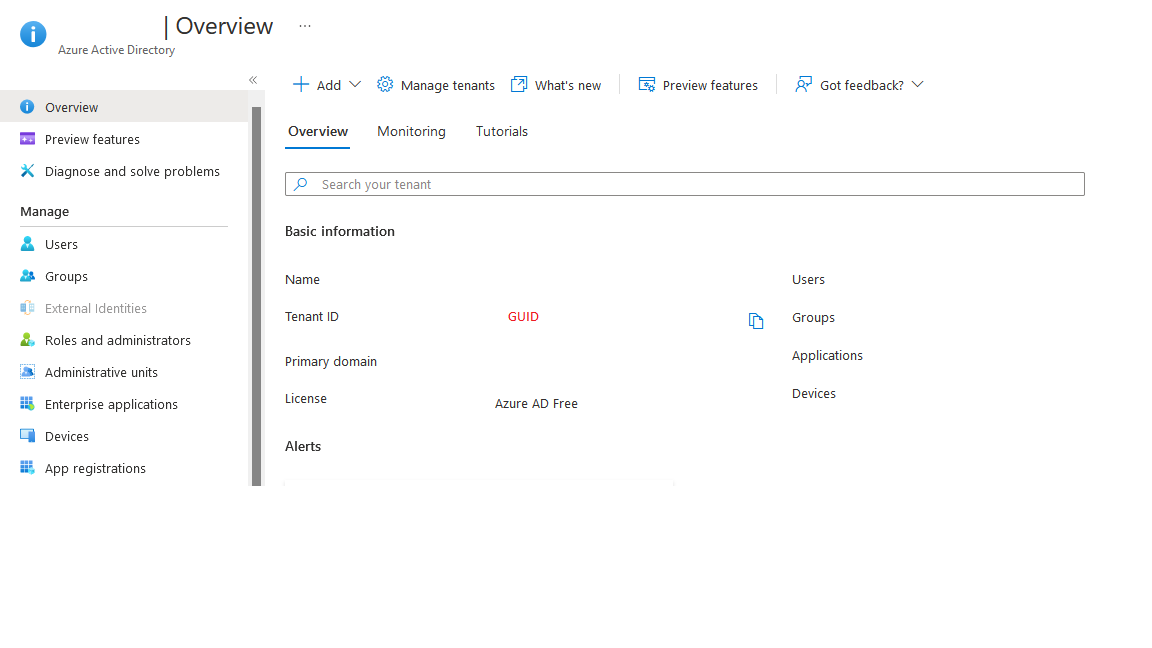The image size is (1152, 648).
Task: Click the Groups label in Basic information
Action: [813, 317]
